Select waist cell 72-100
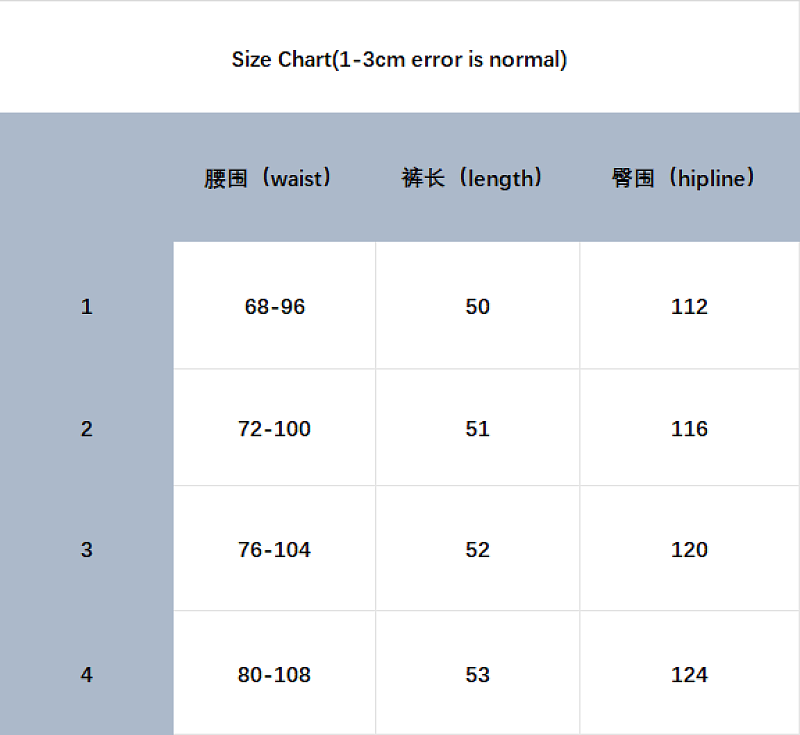Screen dimensions: 800x735 (274, 427)
